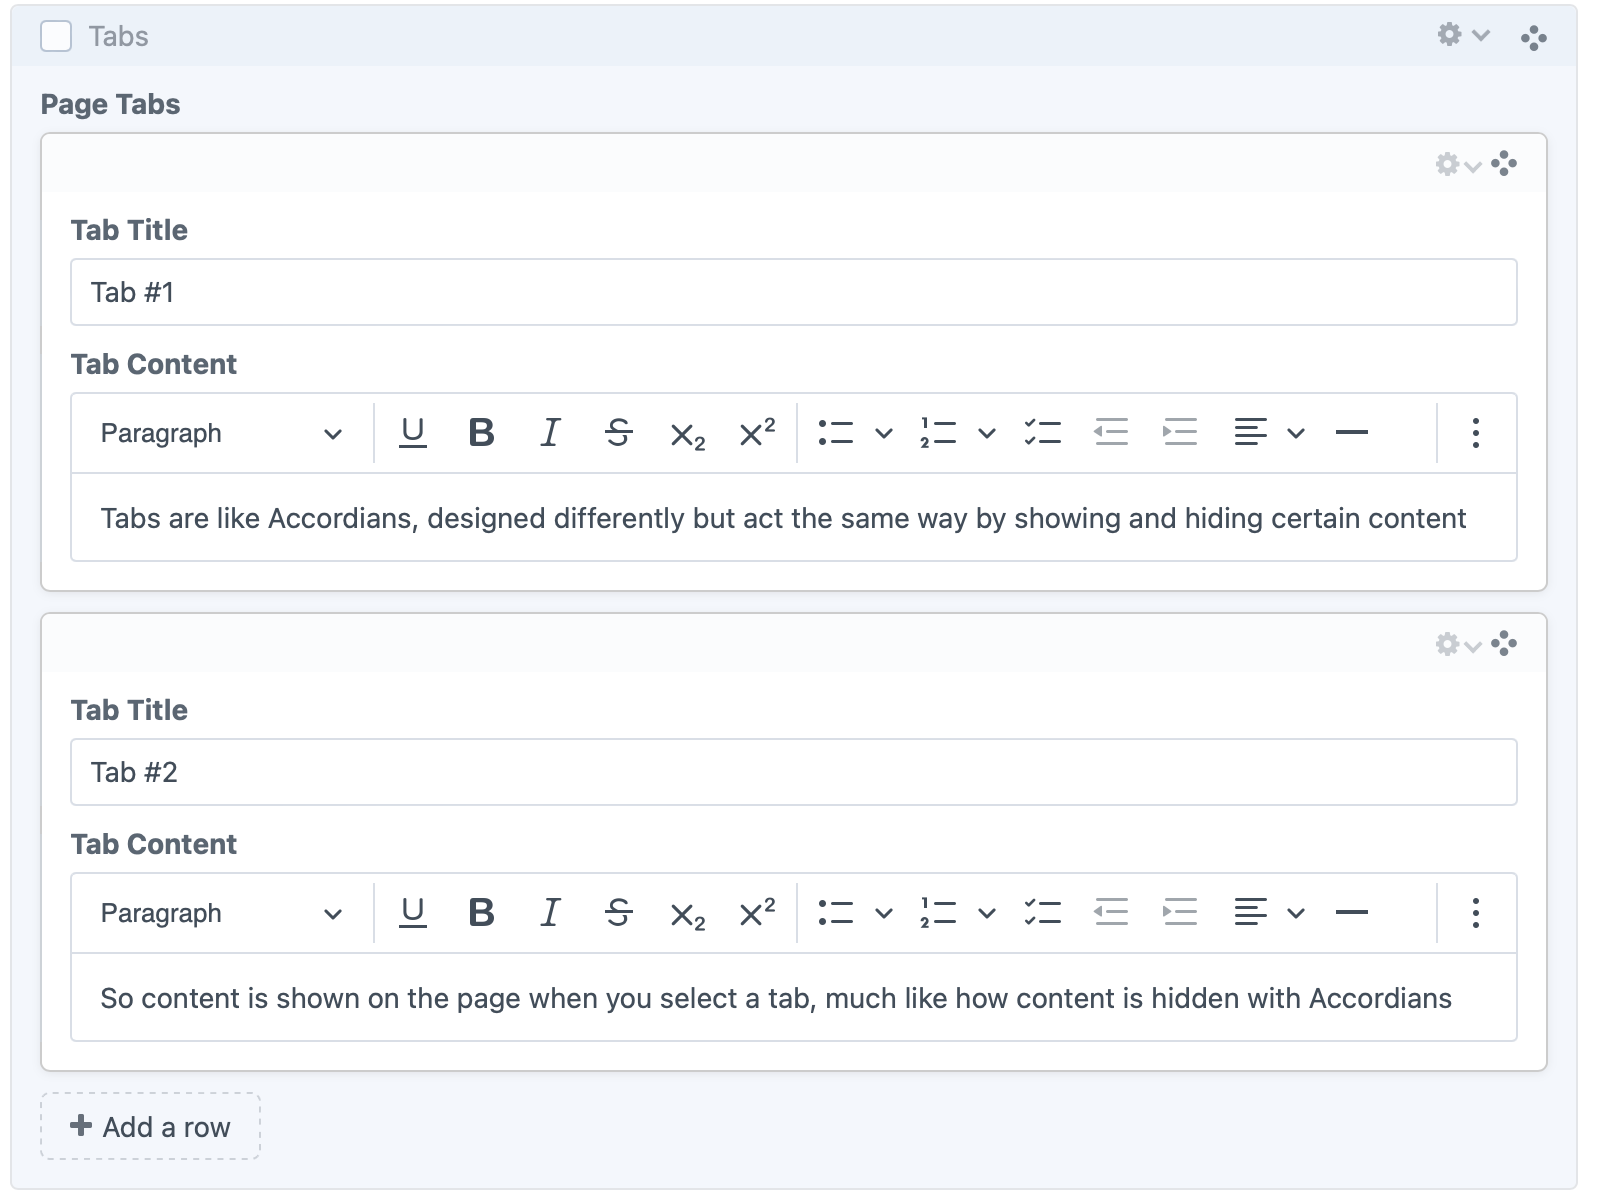The height and width of the screenshot is (1200, 1600).
Task: Click Subscript in Tab #1 content toolbar
Action: tap(687, 435)
